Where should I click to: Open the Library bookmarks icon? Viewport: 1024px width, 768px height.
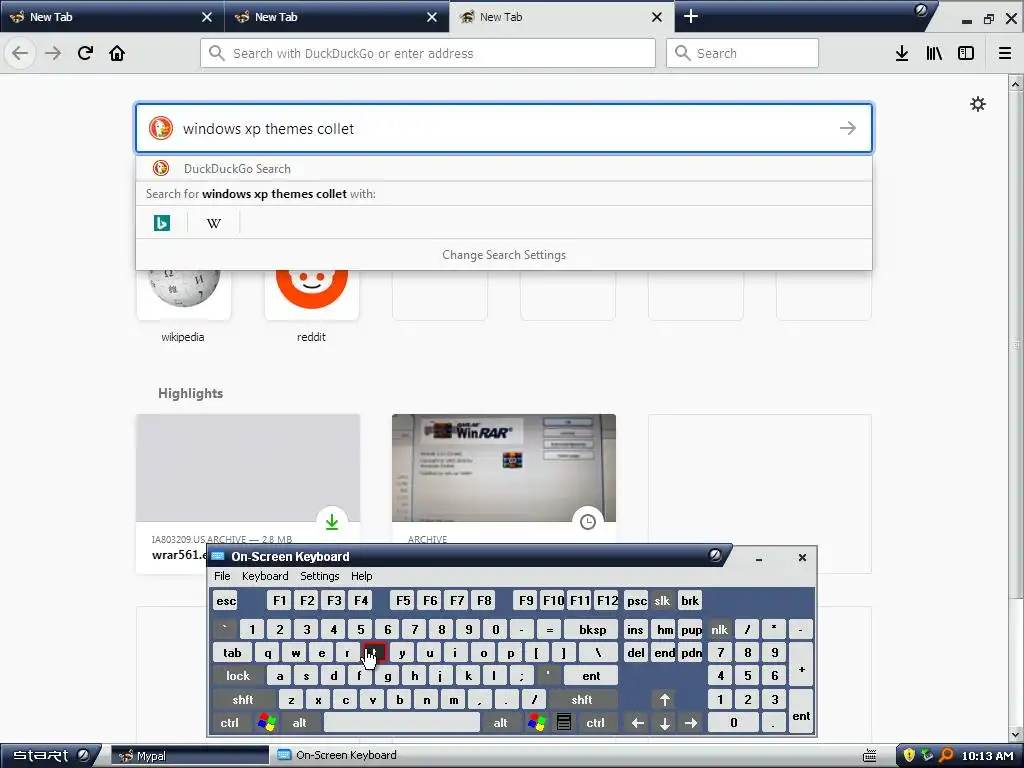(934, 53)
